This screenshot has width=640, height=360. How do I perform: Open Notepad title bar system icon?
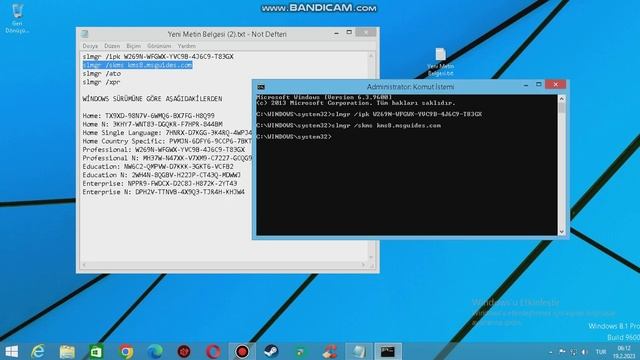[84, 34]
